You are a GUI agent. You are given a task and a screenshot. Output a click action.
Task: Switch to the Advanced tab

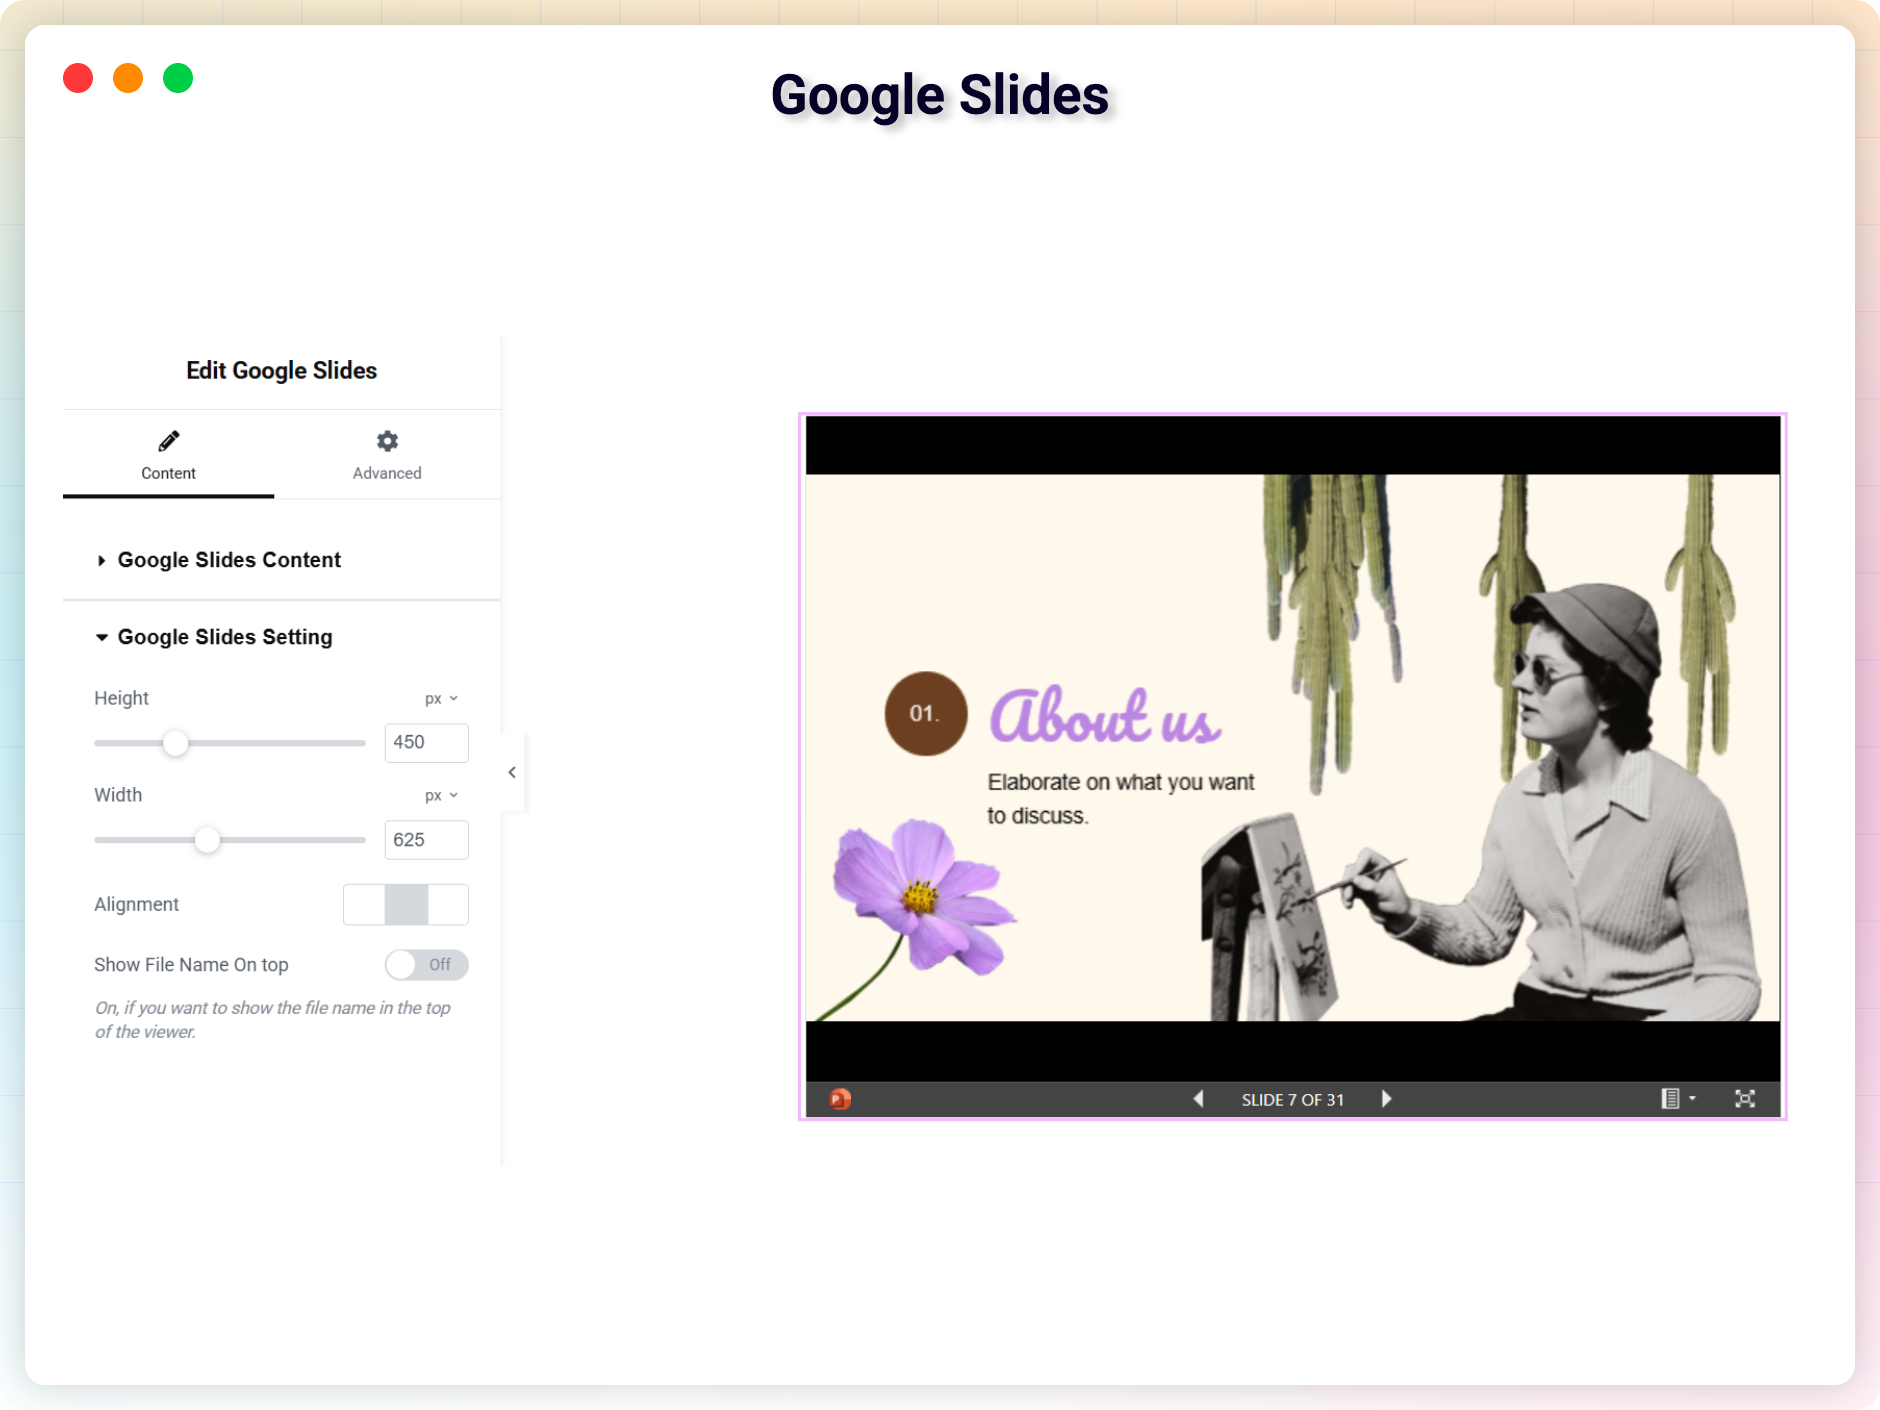tap(387, 455)
